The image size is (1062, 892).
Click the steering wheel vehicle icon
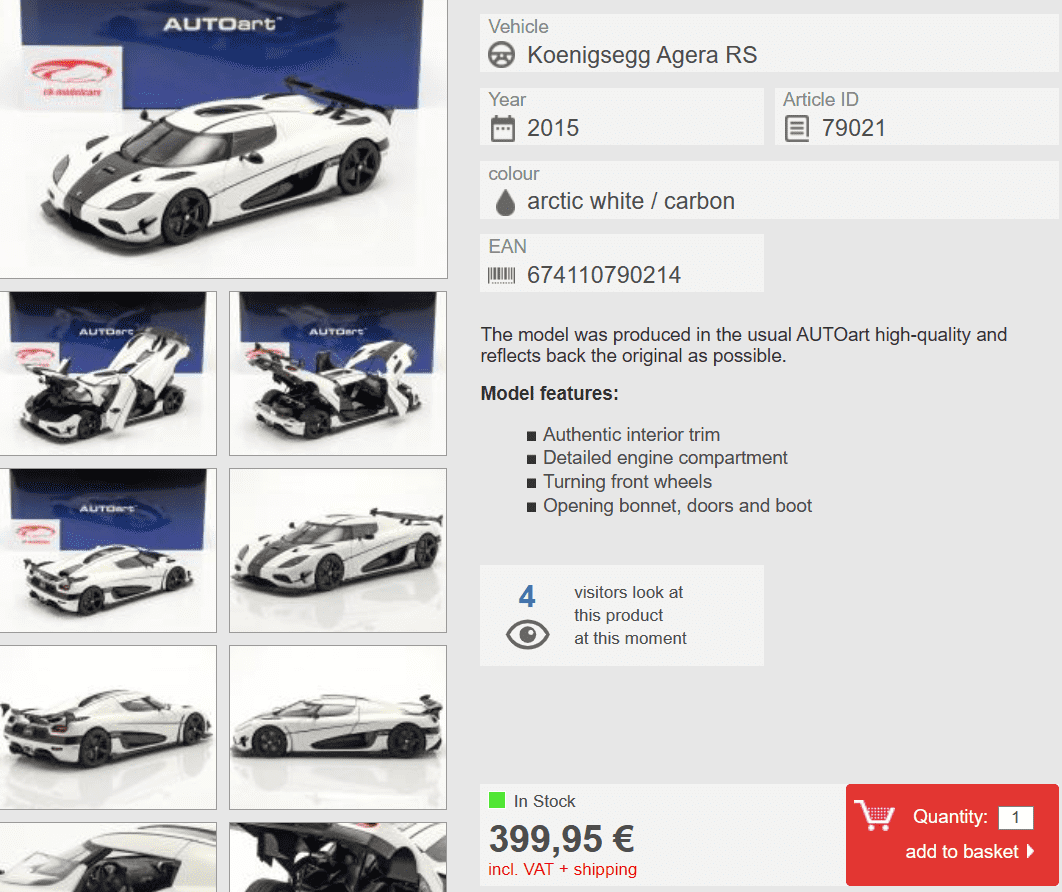(x=501, y=55)
